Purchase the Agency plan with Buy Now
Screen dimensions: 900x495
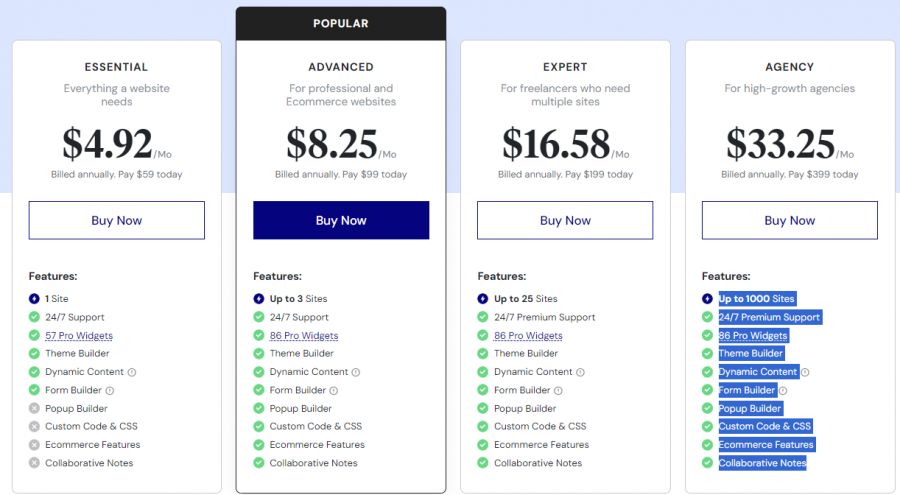point(790,220)
